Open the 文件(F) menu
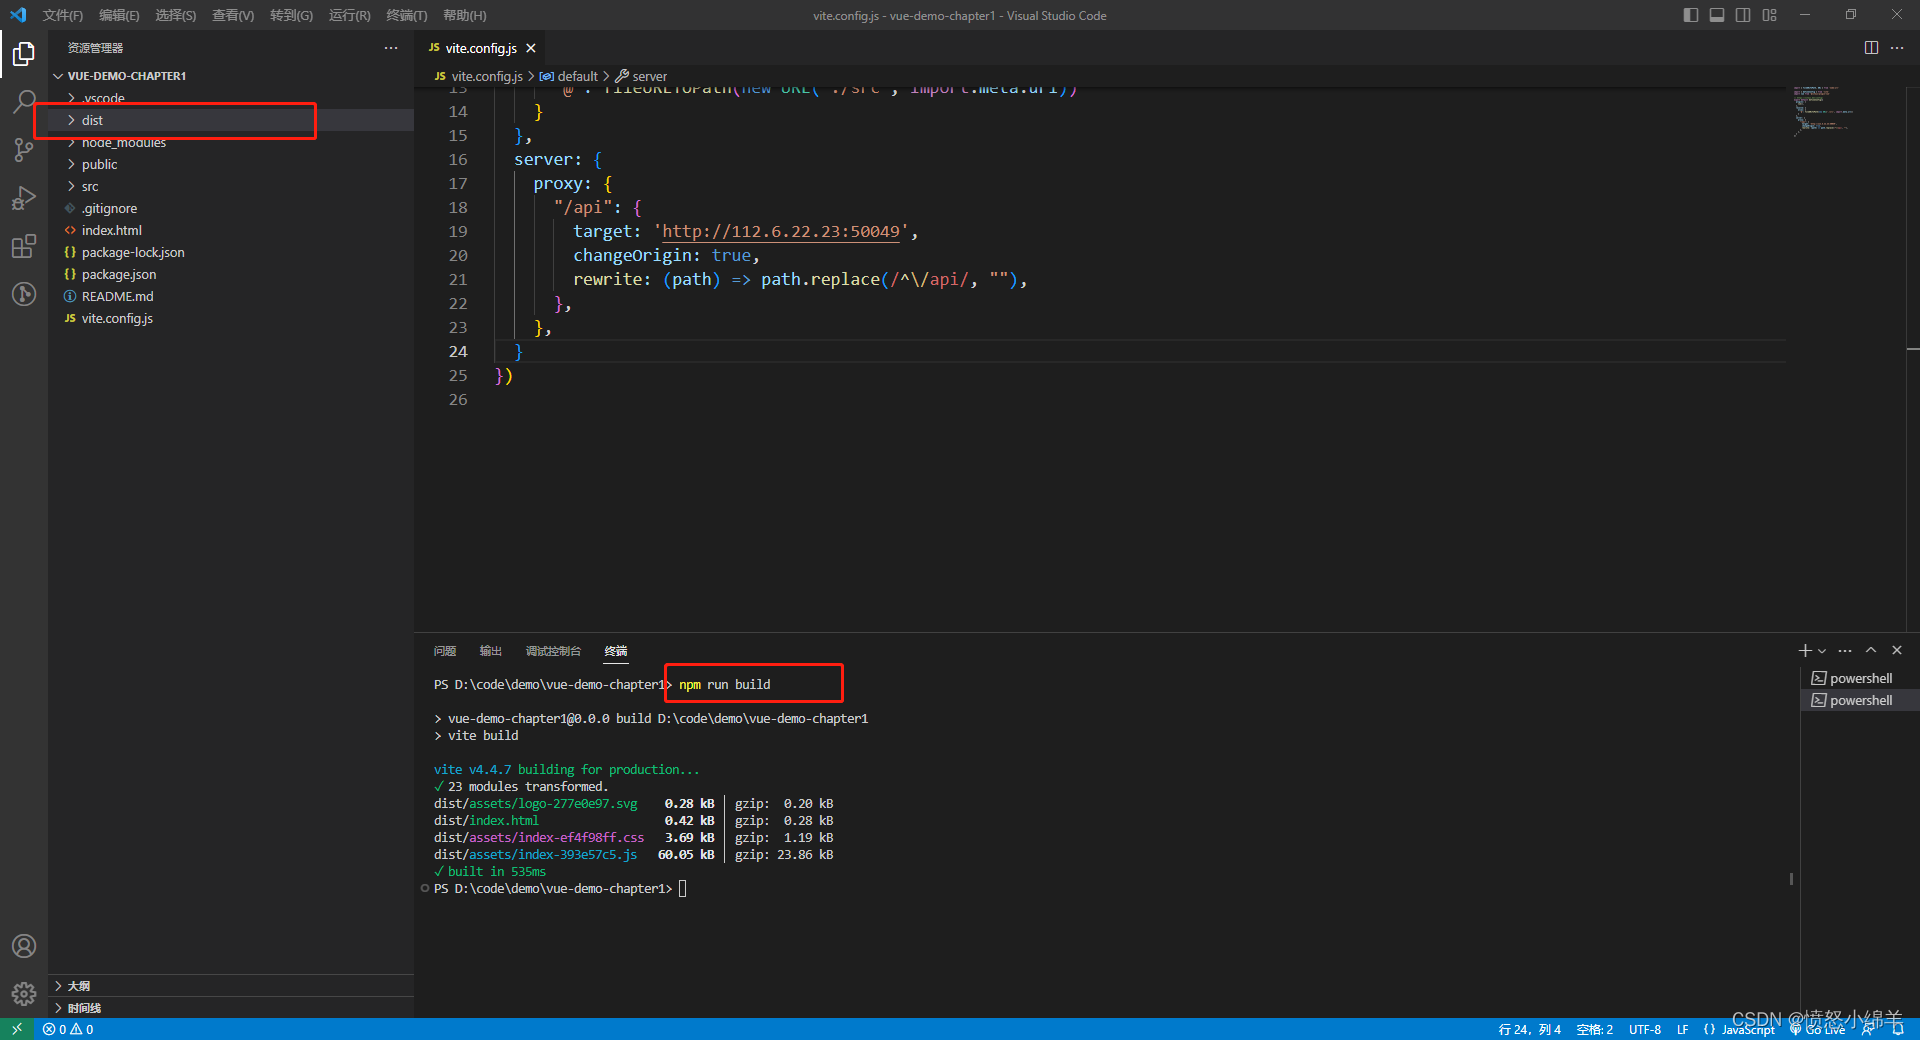 (x=62, y=15)
